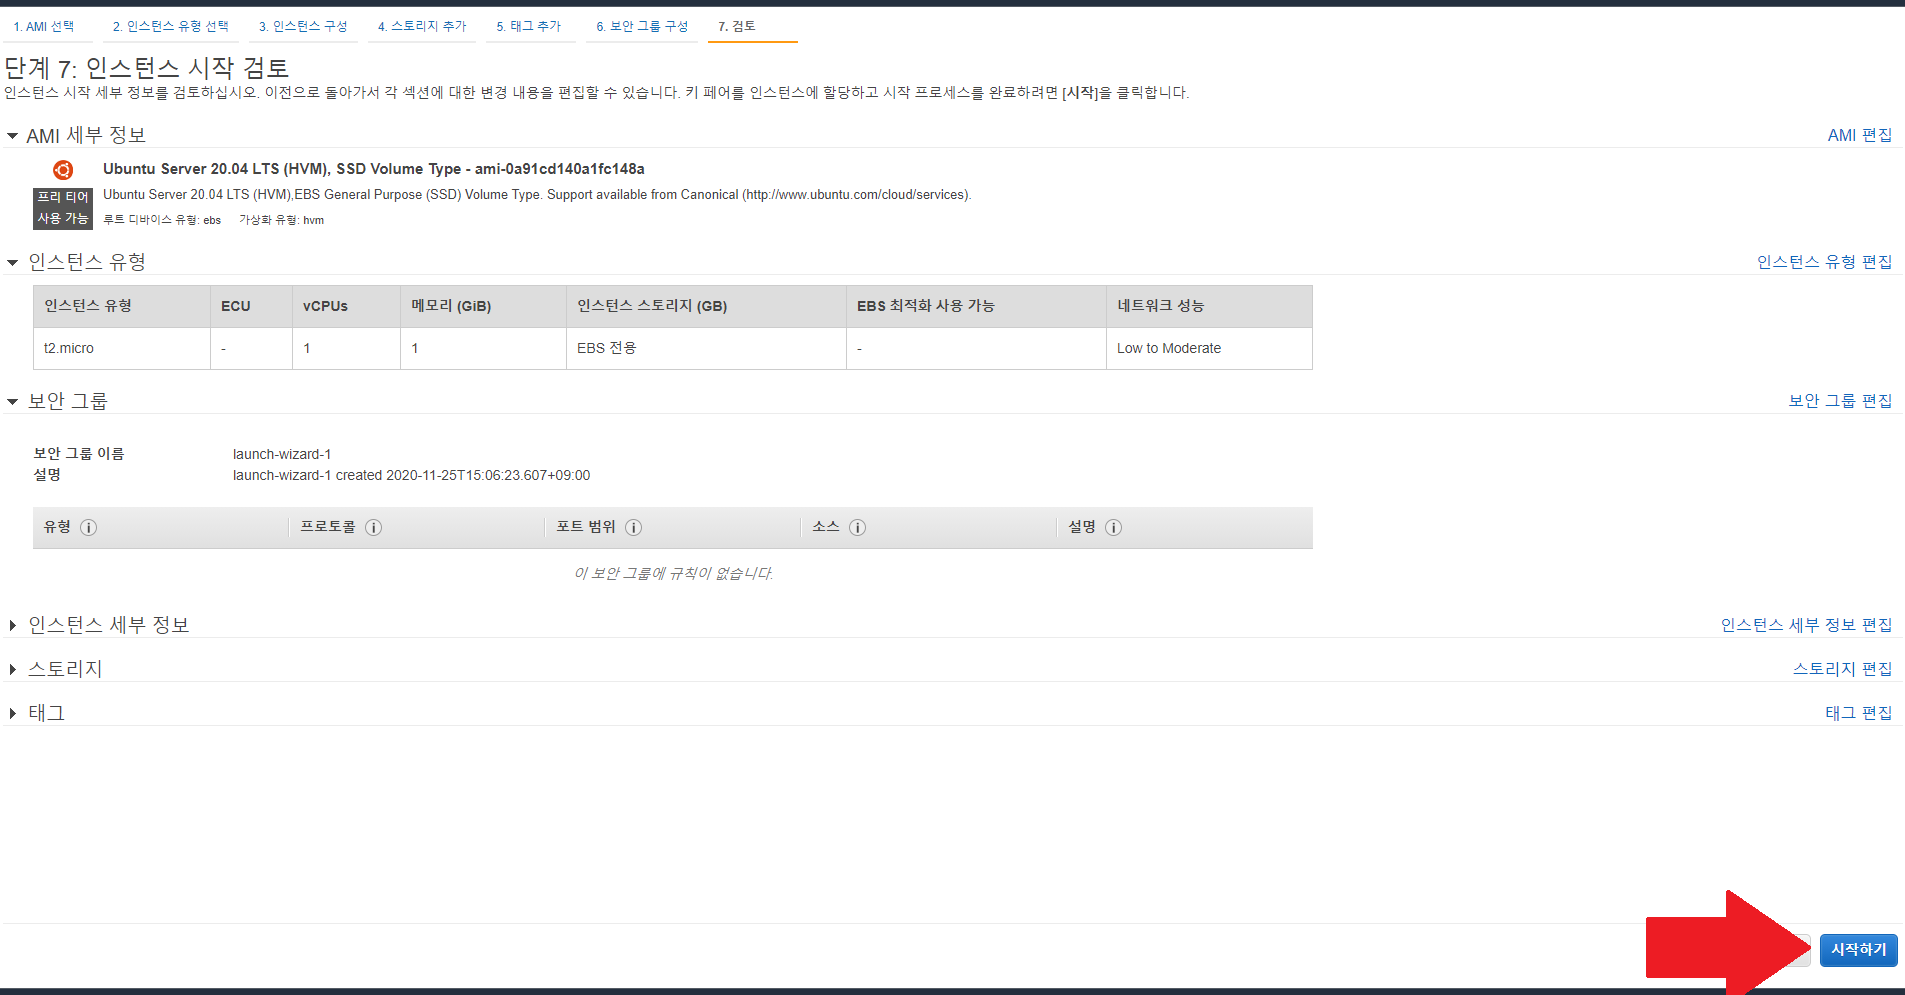Click the t2.micro table cell
This screenshot has width=1905, height=995.
(122, 348)
